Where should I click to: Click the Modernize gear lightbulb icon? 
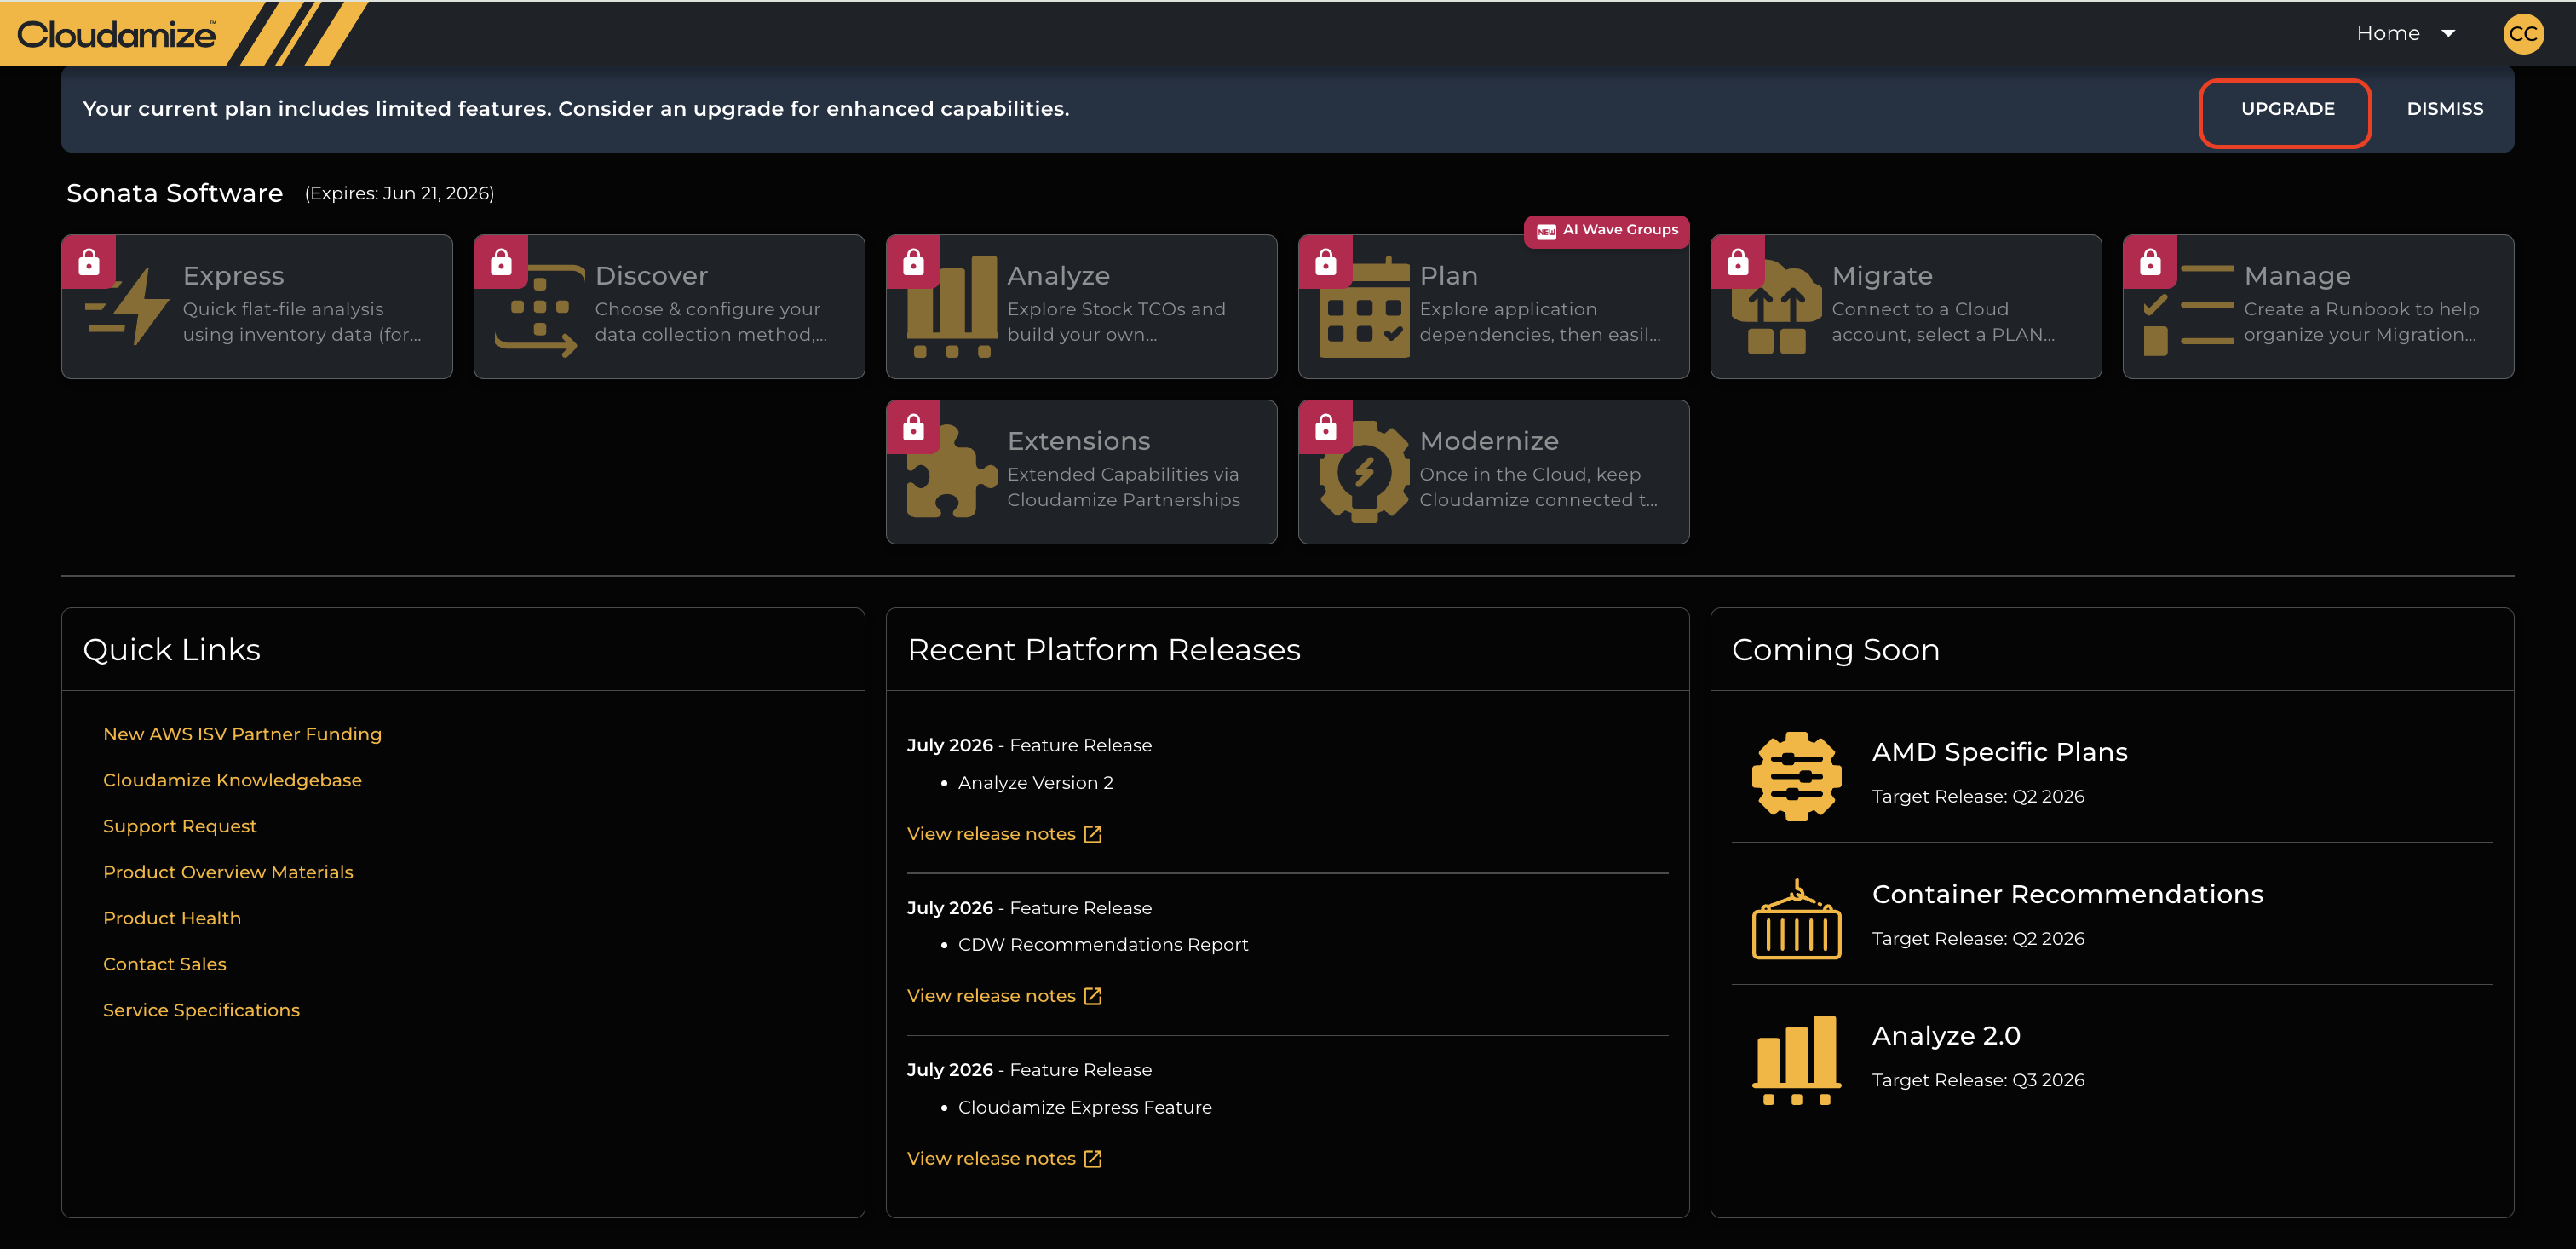click(x=1364, y=472)
